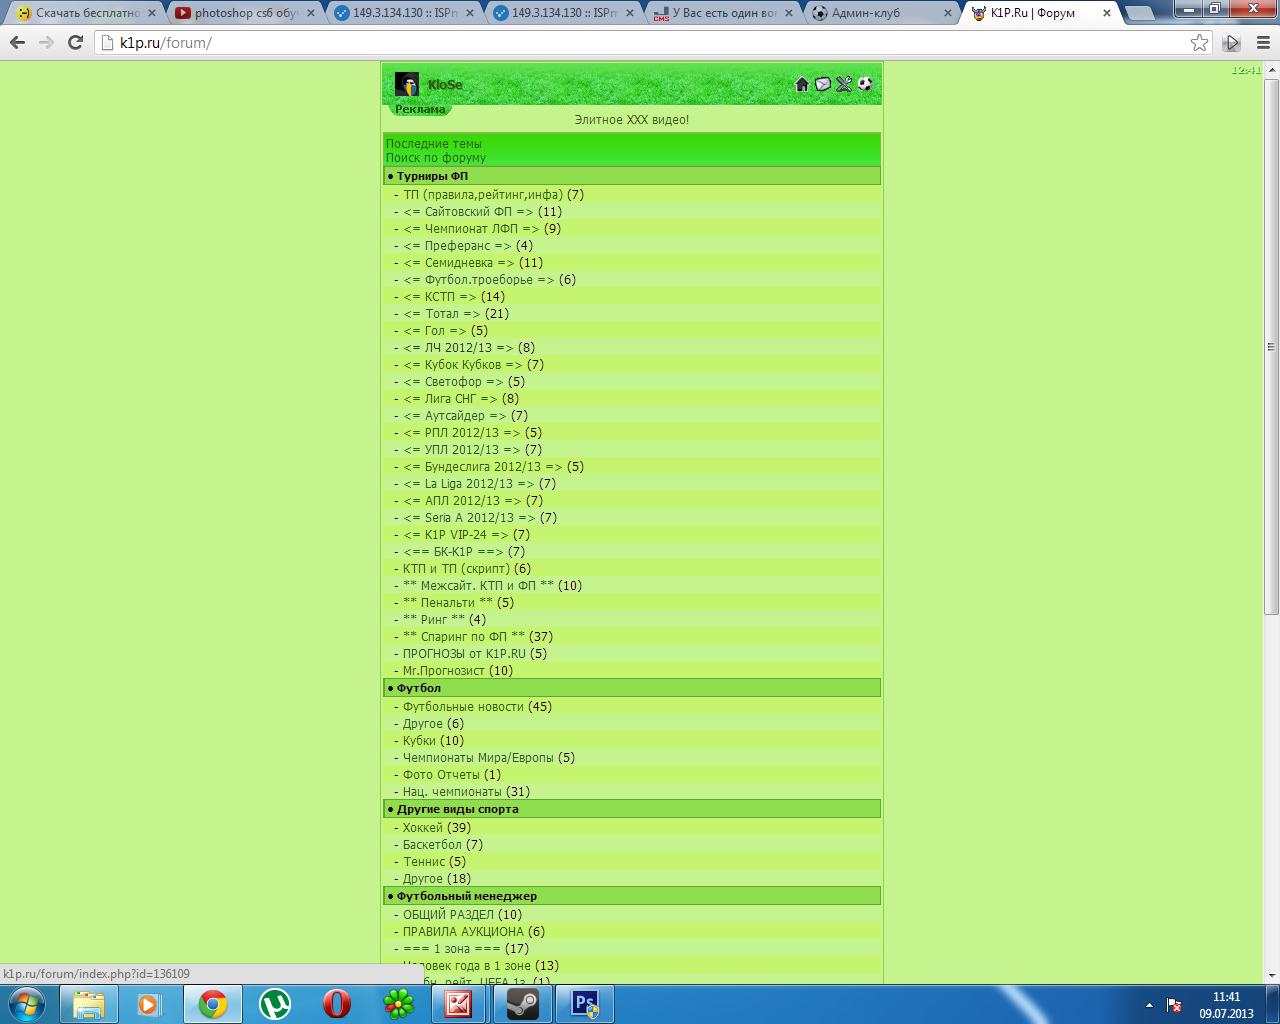Click the KloSe user avatar

(407, 84)
